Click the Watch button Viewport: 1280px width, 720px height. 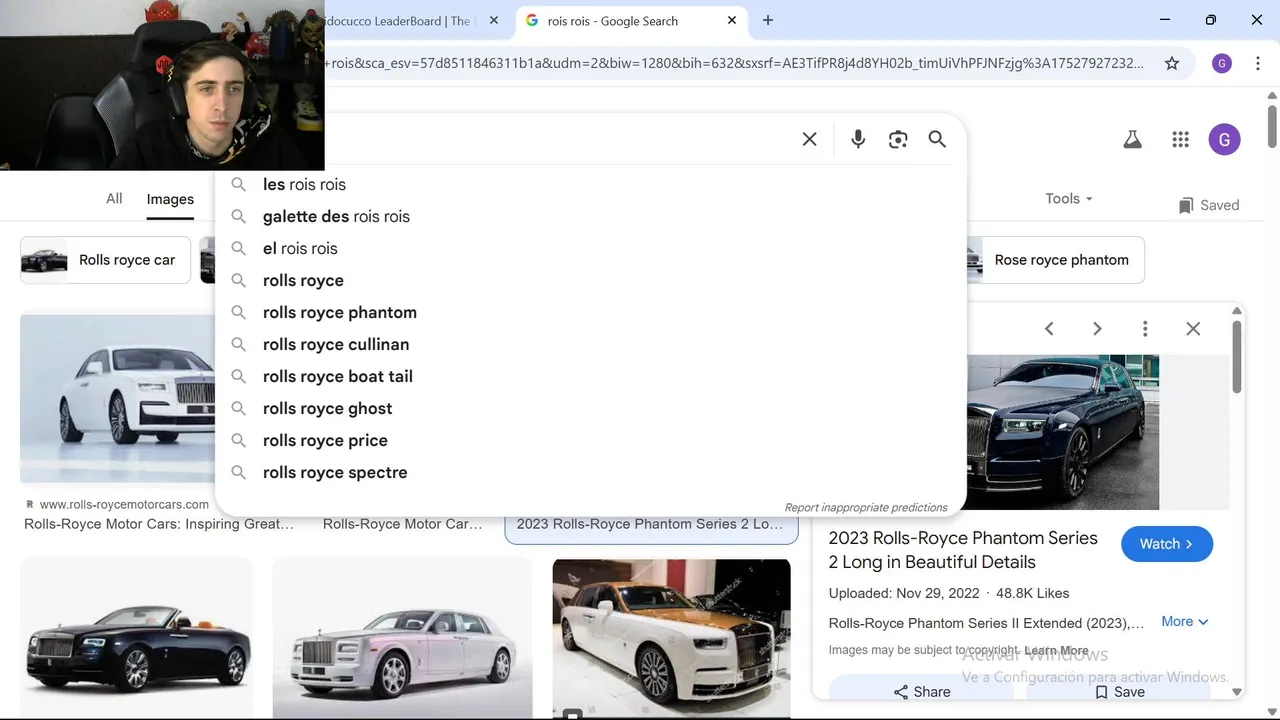click(1167, 544)
